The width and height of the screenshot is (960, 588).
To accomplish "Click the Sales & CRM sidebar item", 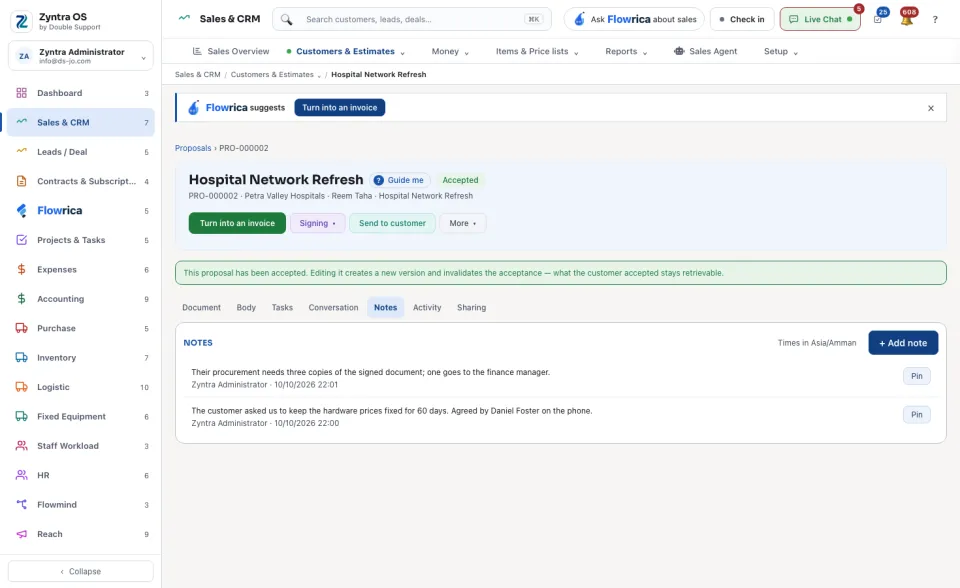I will 81,122.
